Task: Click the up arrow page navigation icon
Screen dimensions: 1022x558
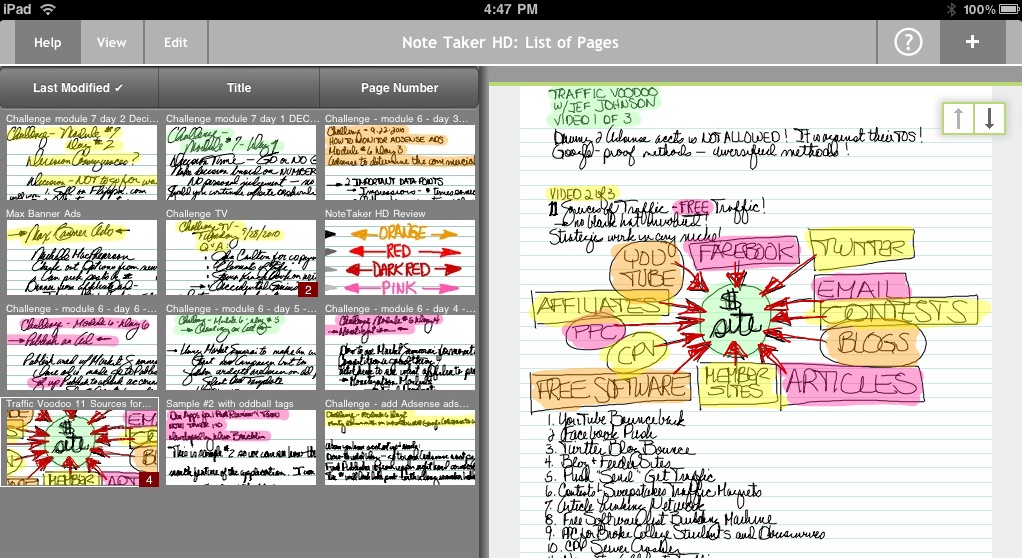Action: click(958, 118)
